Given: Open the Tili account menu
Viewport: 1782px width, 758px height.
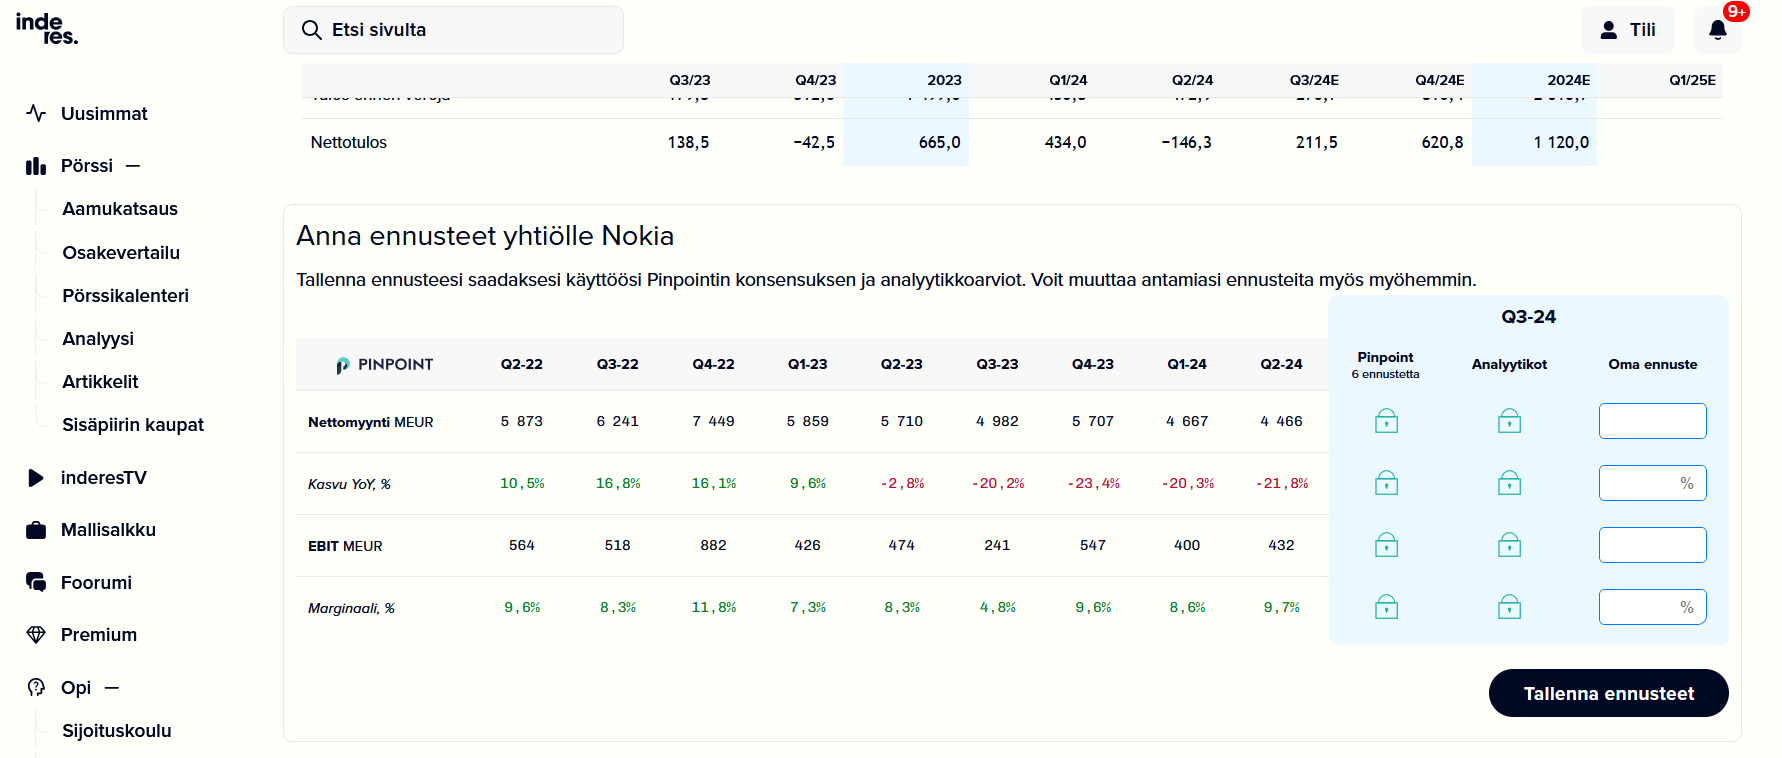Looking at the screenshot, I should pos(1627,30).
